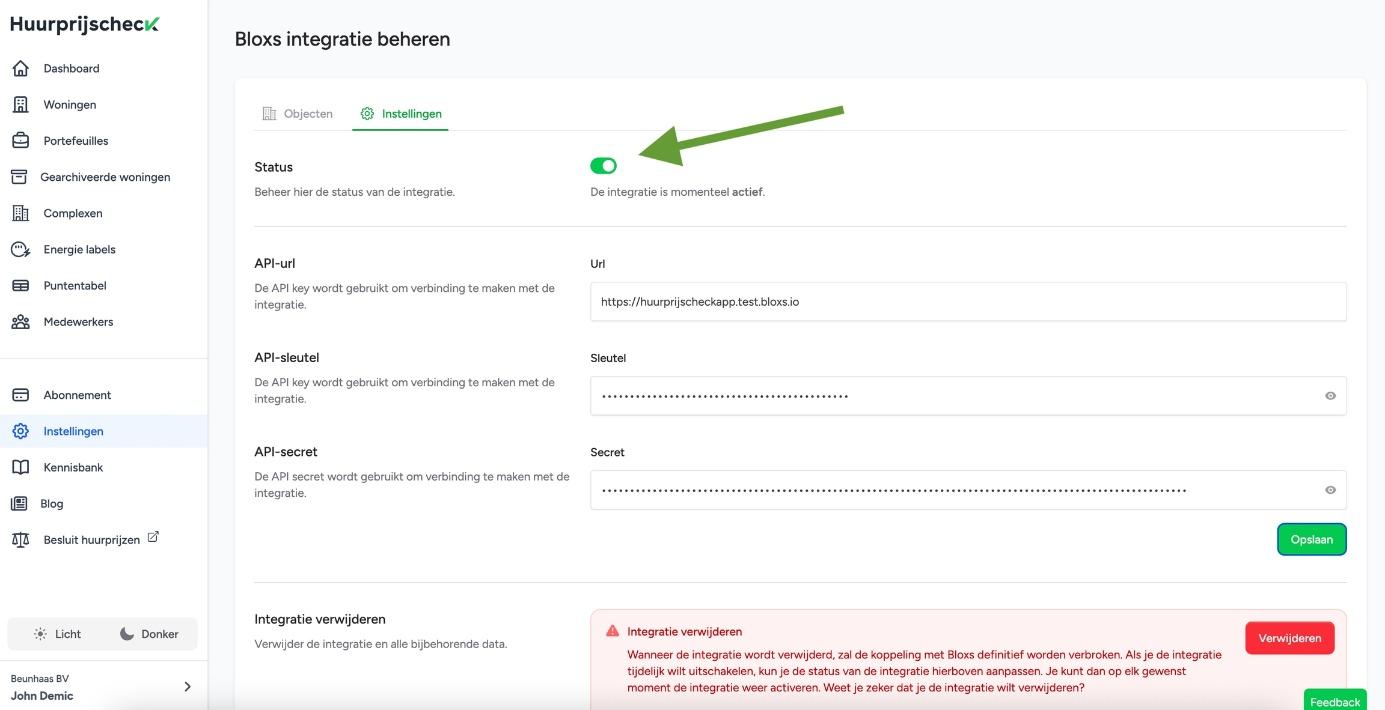This screenshot has height=710, width=1385.
Task: Click the Medewerkers people icon
Action: [19, 322]
